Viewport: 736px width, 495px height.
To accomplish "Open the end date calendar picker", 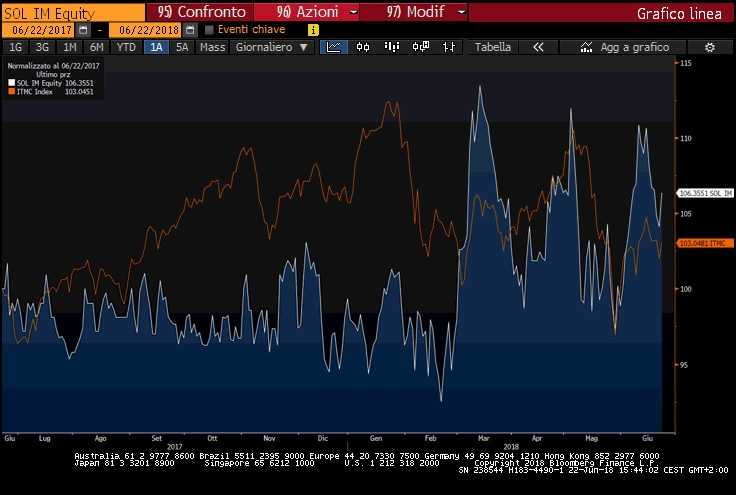I will [x=190, y=30].
